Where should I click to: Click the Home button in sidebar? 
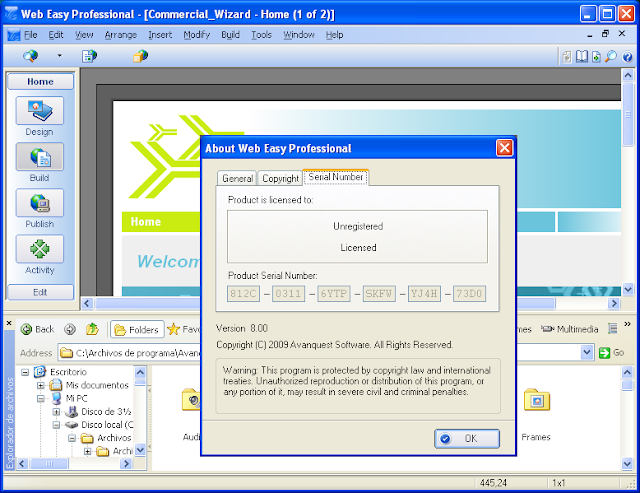point(40,82)
